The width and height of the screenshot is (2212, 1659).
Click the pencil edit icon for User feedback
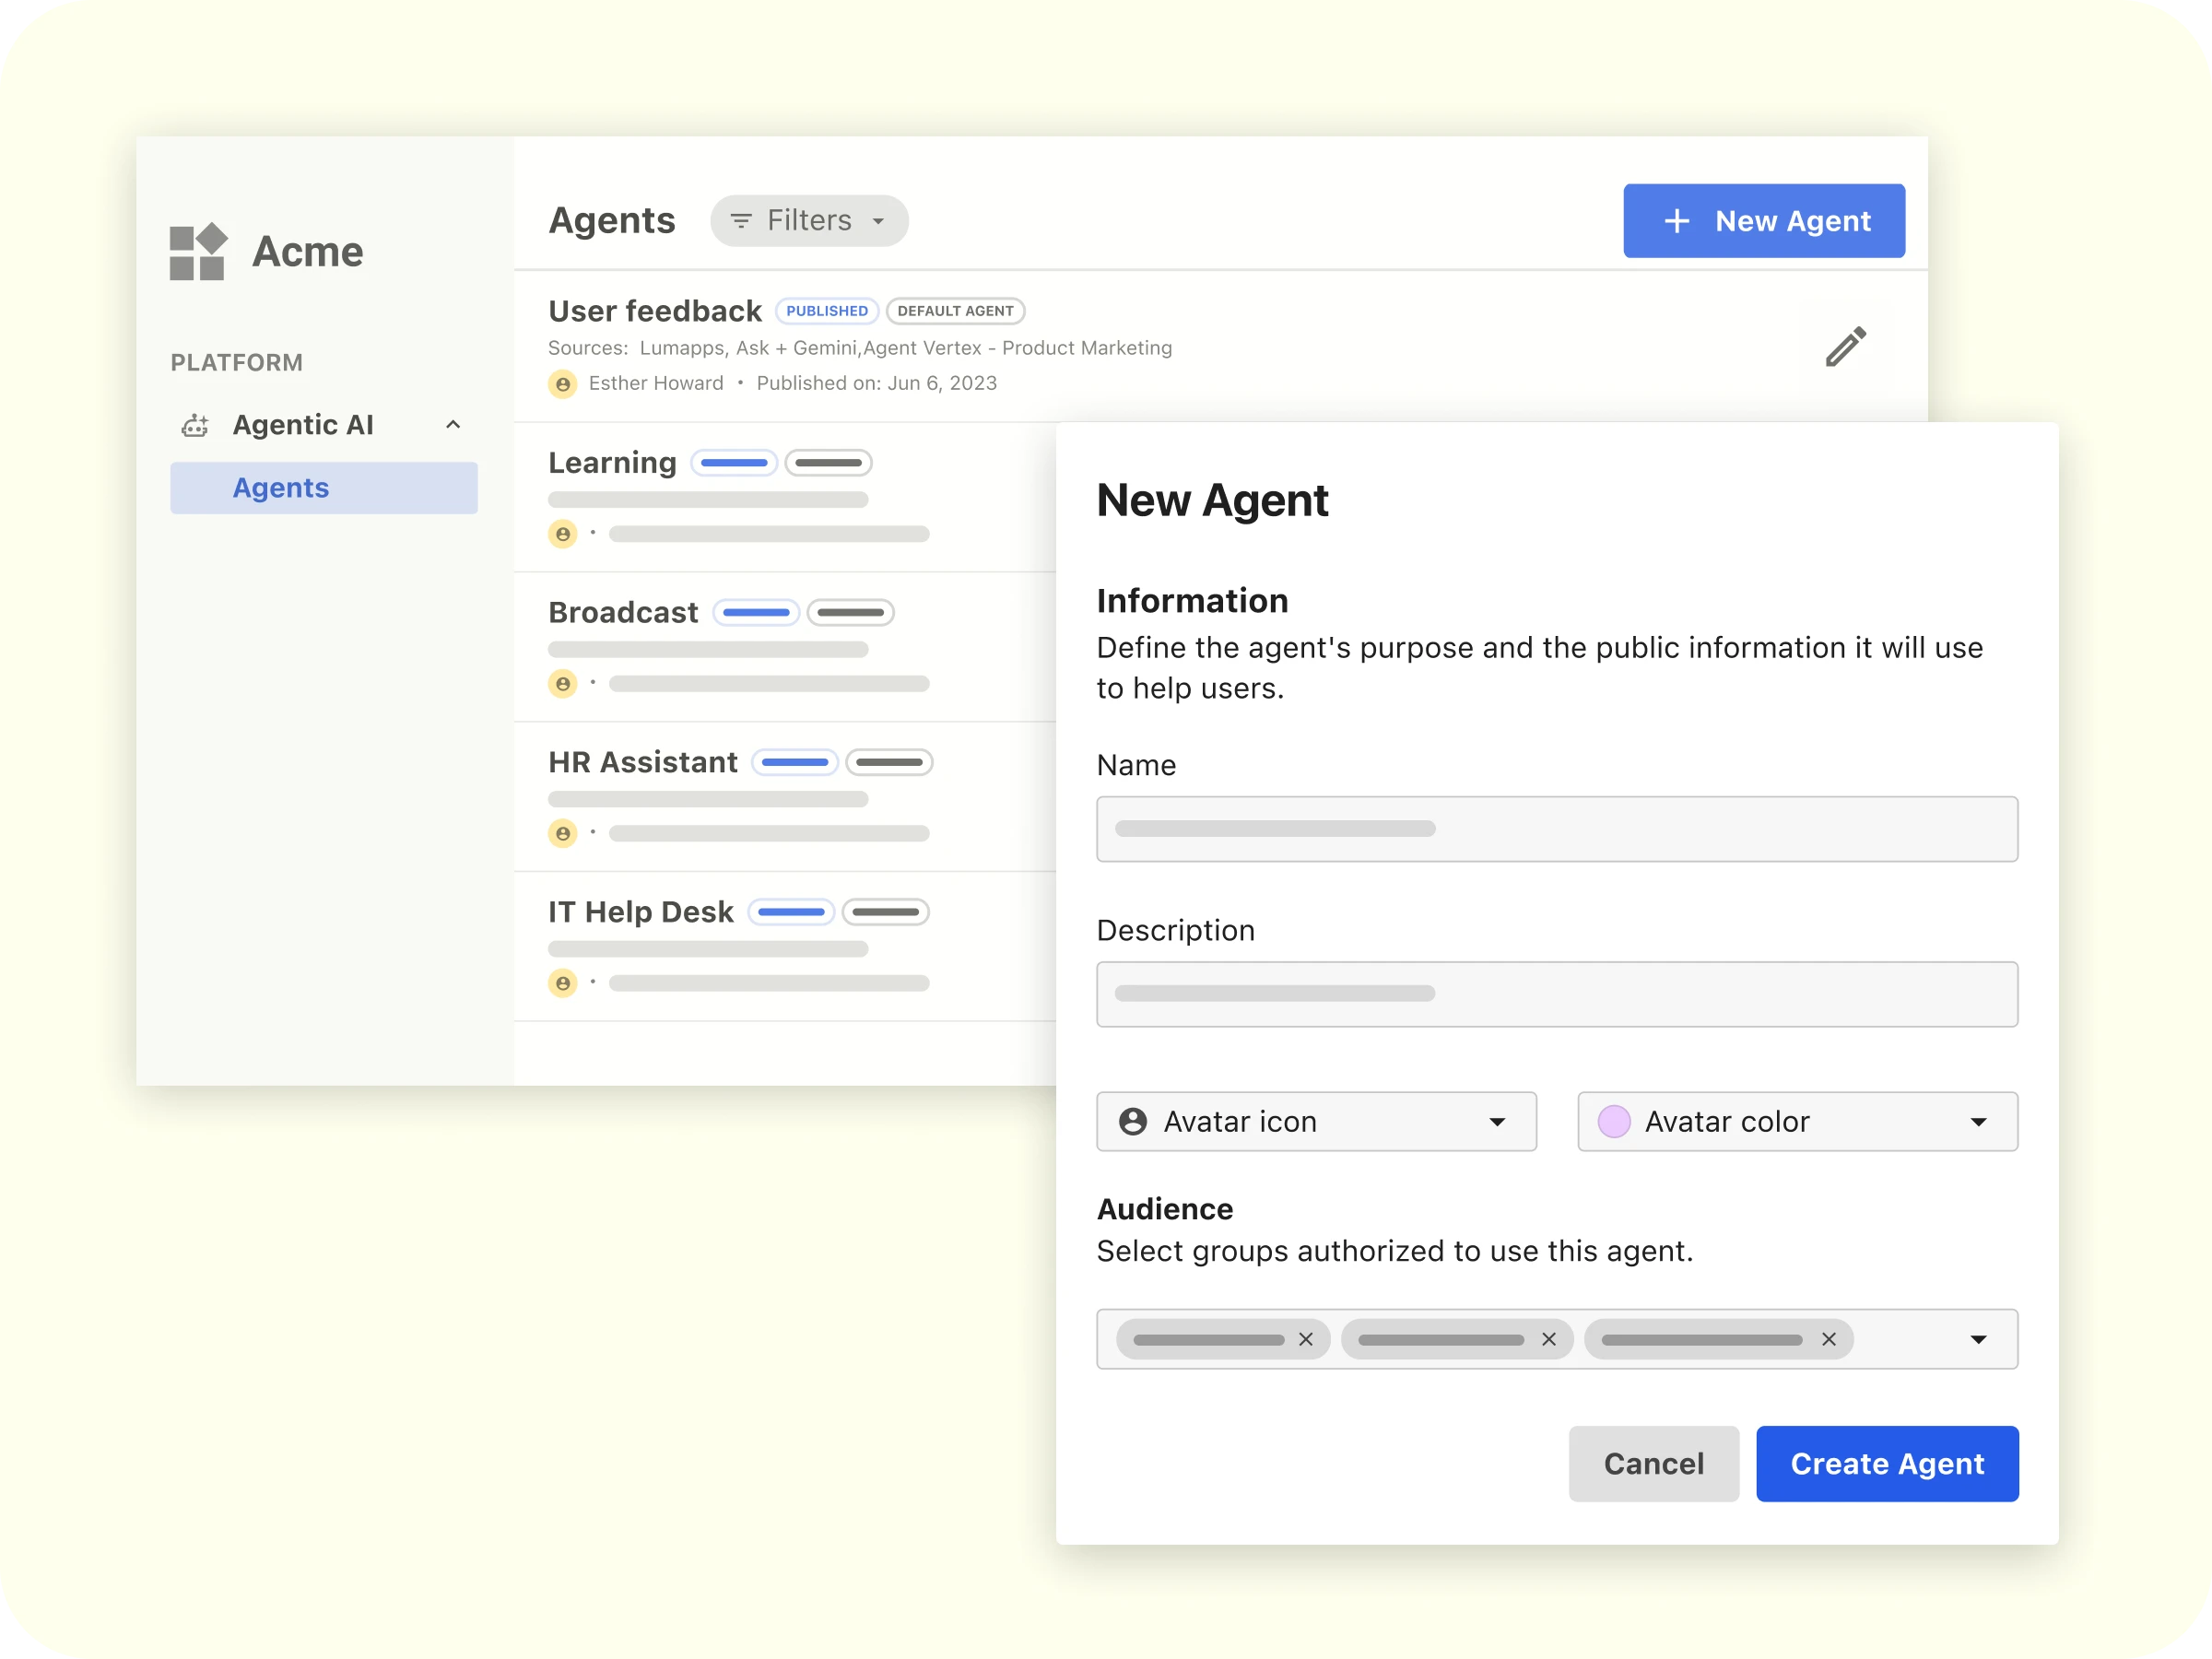(1845, 347)
